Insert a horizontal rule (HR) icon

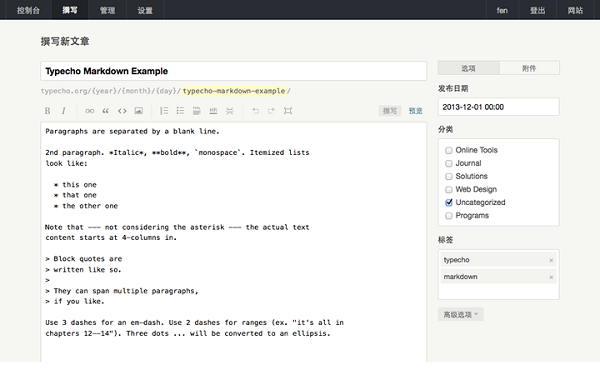[x=213, y=111]
